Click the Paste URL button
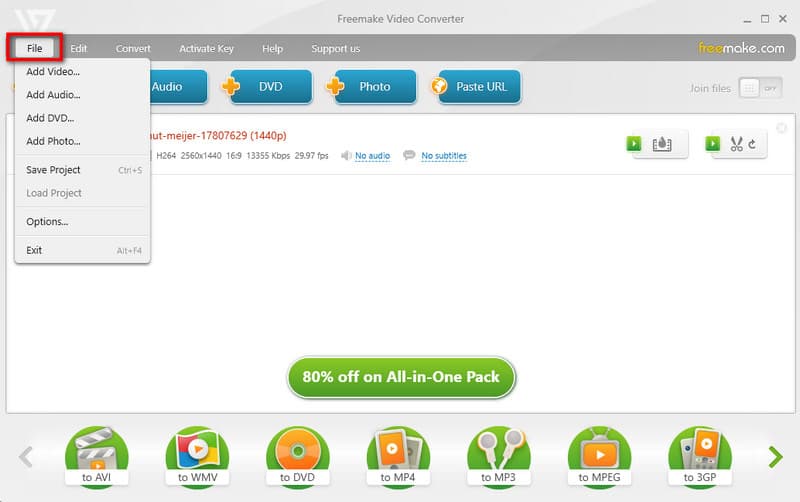 [x=480, y=87]
